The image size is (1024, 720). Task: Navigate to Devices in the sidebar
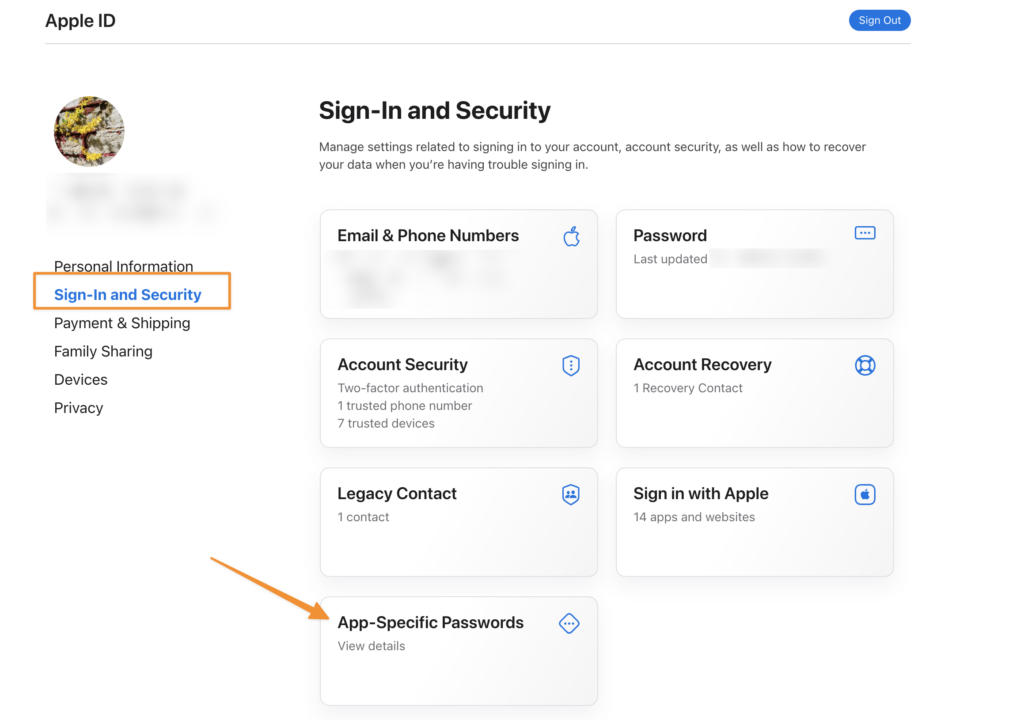[x=81, y=379]
